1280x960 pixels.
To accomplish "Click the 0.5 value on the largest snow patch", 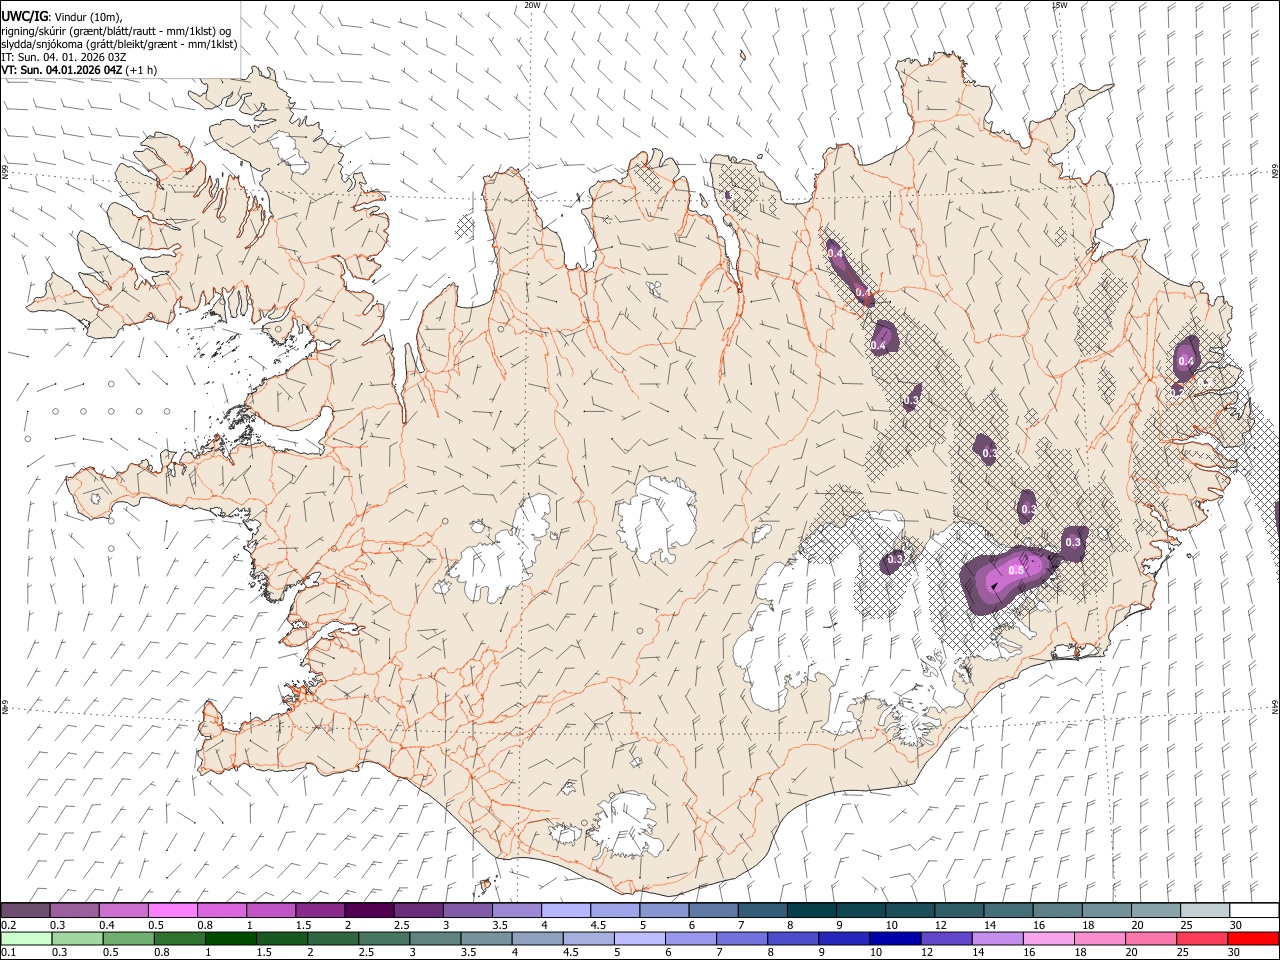I will coord(1016,570).
